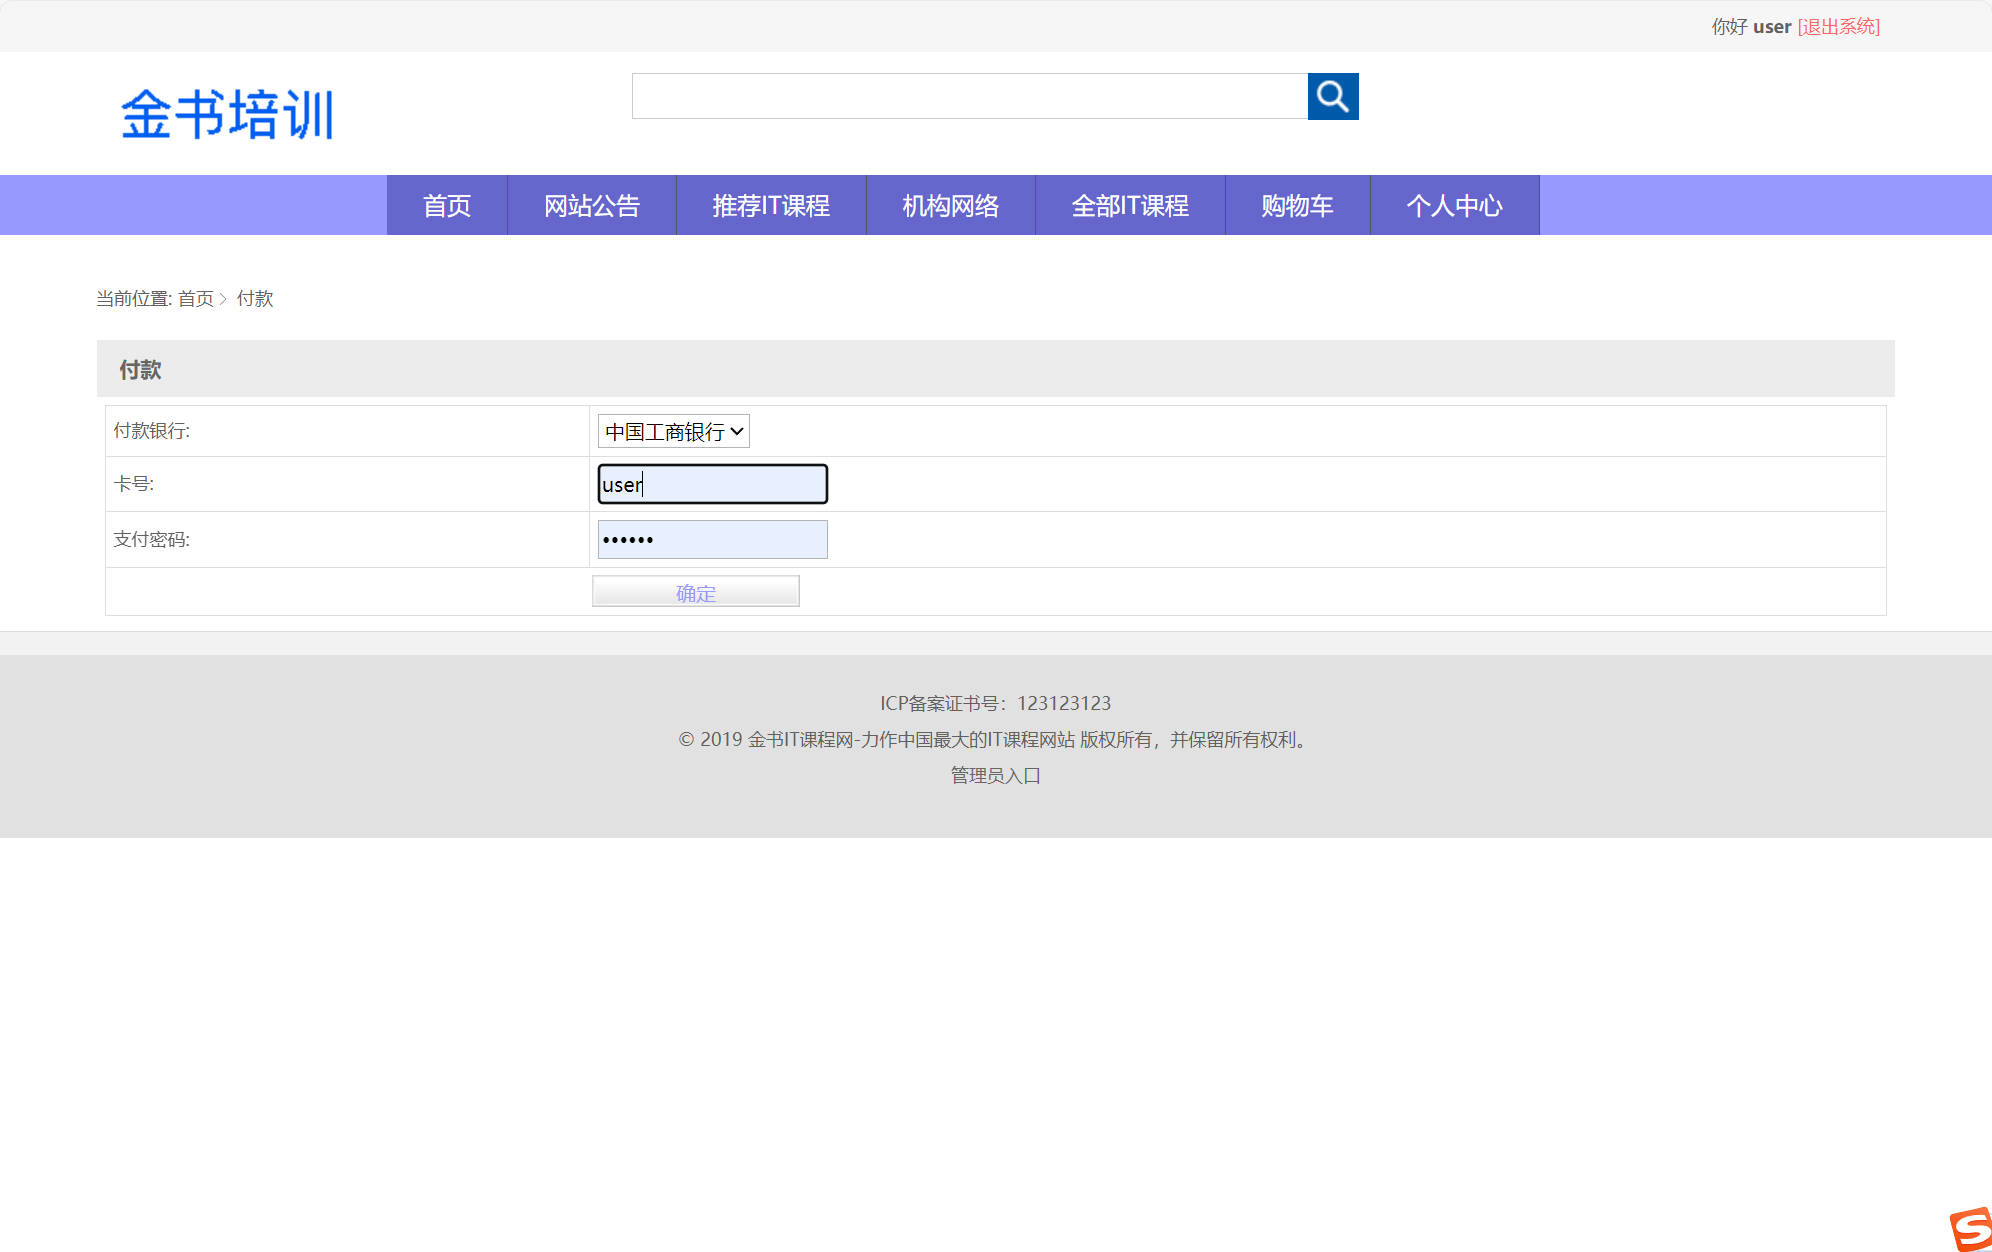Open the 机构网络 section
The image size is (1992, 1252).
pos(949,205)
